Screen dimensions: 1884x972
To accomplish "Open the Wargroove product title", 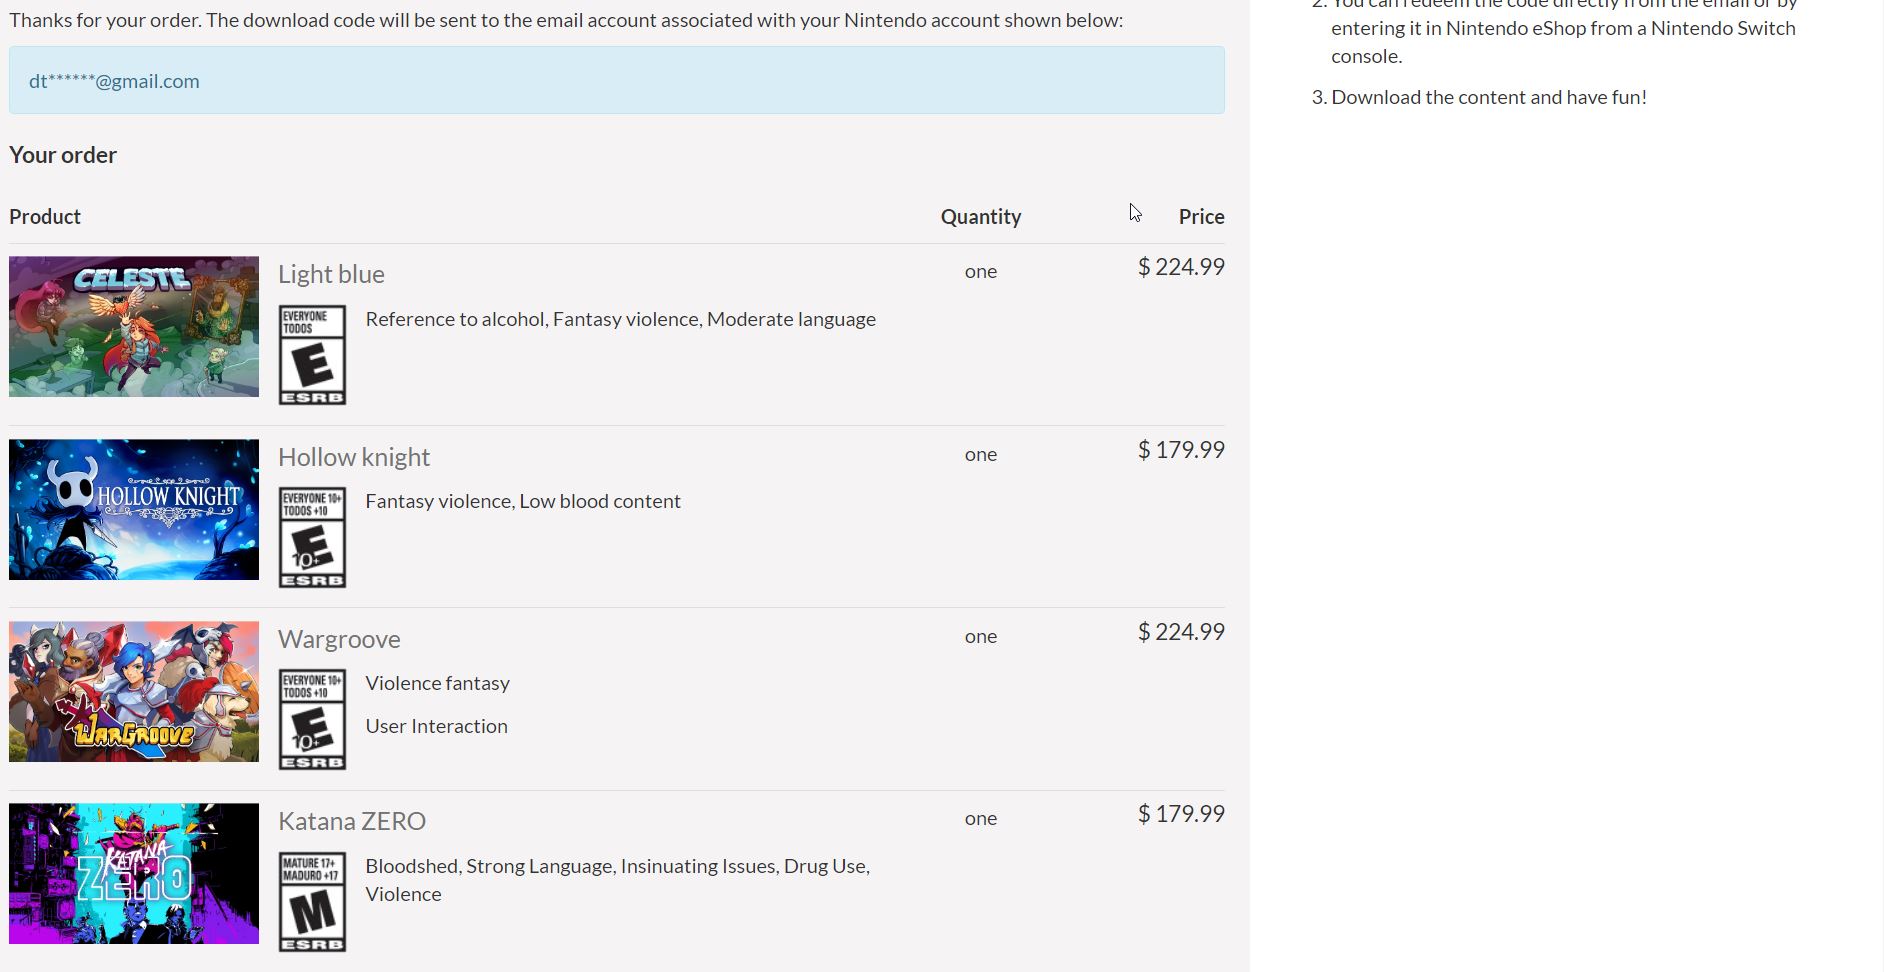I will [339, 639].
